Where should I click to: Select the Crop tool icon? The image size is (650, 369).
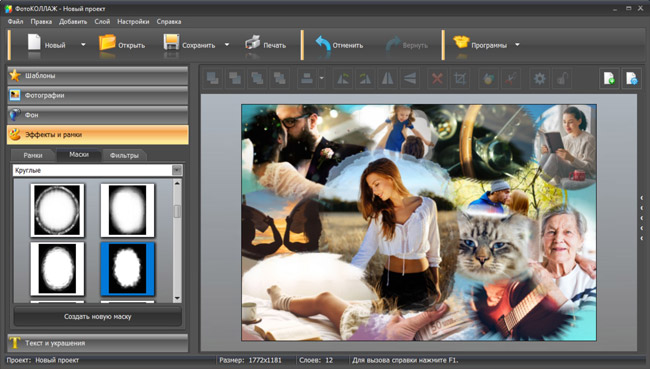click(460, 78)
